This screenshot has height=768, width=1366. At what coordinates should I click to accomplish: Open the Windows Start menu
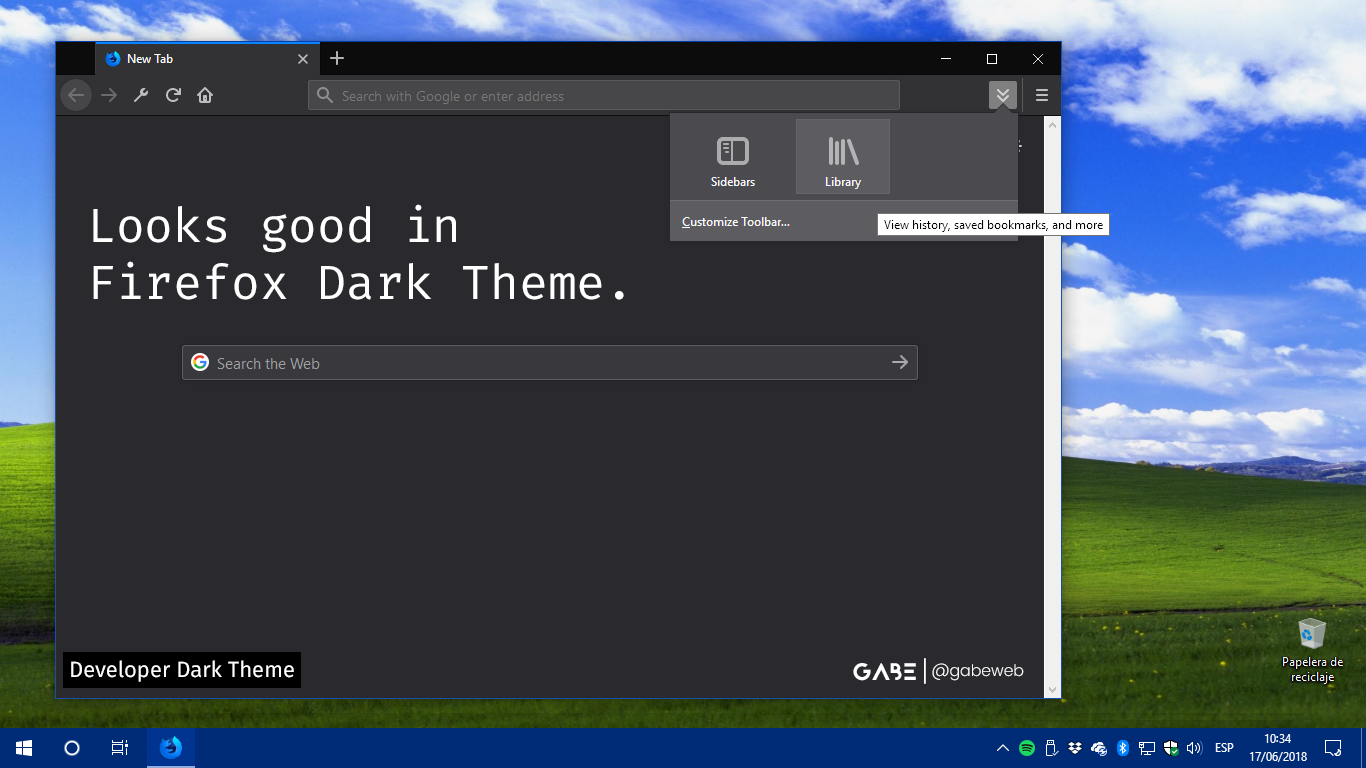pyautogui.click(x=24, y=748)
